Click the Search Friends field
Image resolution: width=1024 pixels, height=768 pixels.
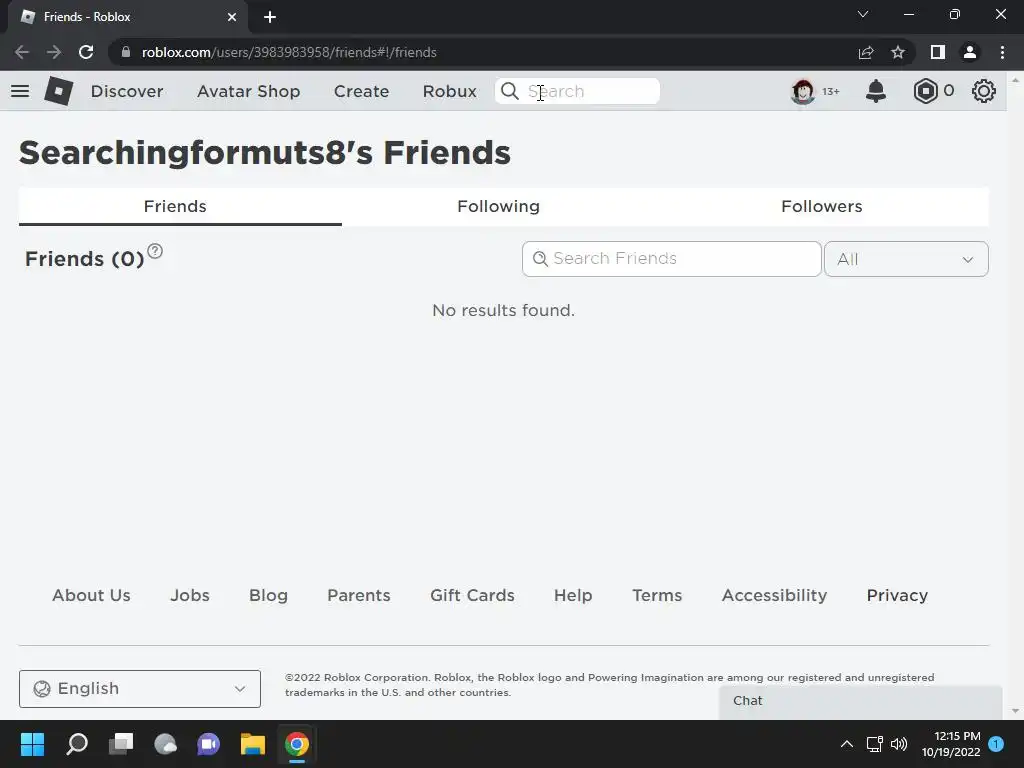(671, 259)
